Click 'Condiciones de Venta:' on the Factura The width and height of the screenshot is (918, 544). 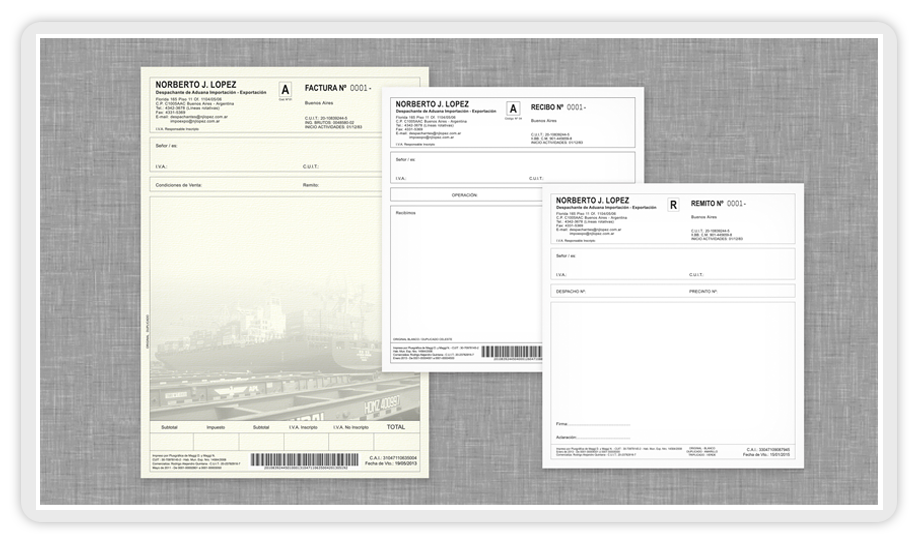[179, 185]
